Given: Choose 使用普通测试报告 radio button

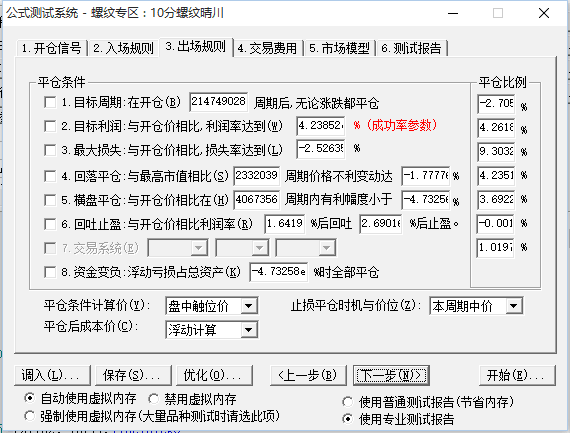Looking at the screenshot, I should (x=348, y=402).
